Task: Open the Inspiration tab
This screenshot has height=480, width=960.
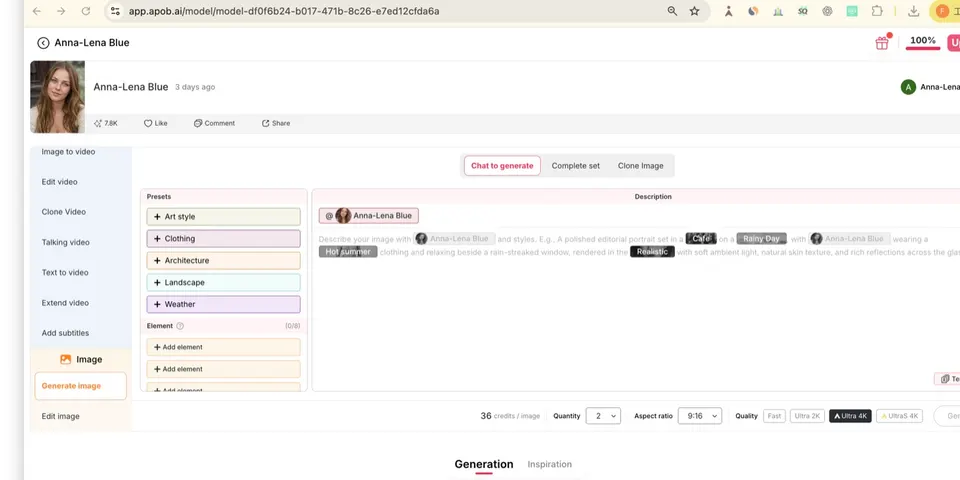Action: (x=550, y=465)
